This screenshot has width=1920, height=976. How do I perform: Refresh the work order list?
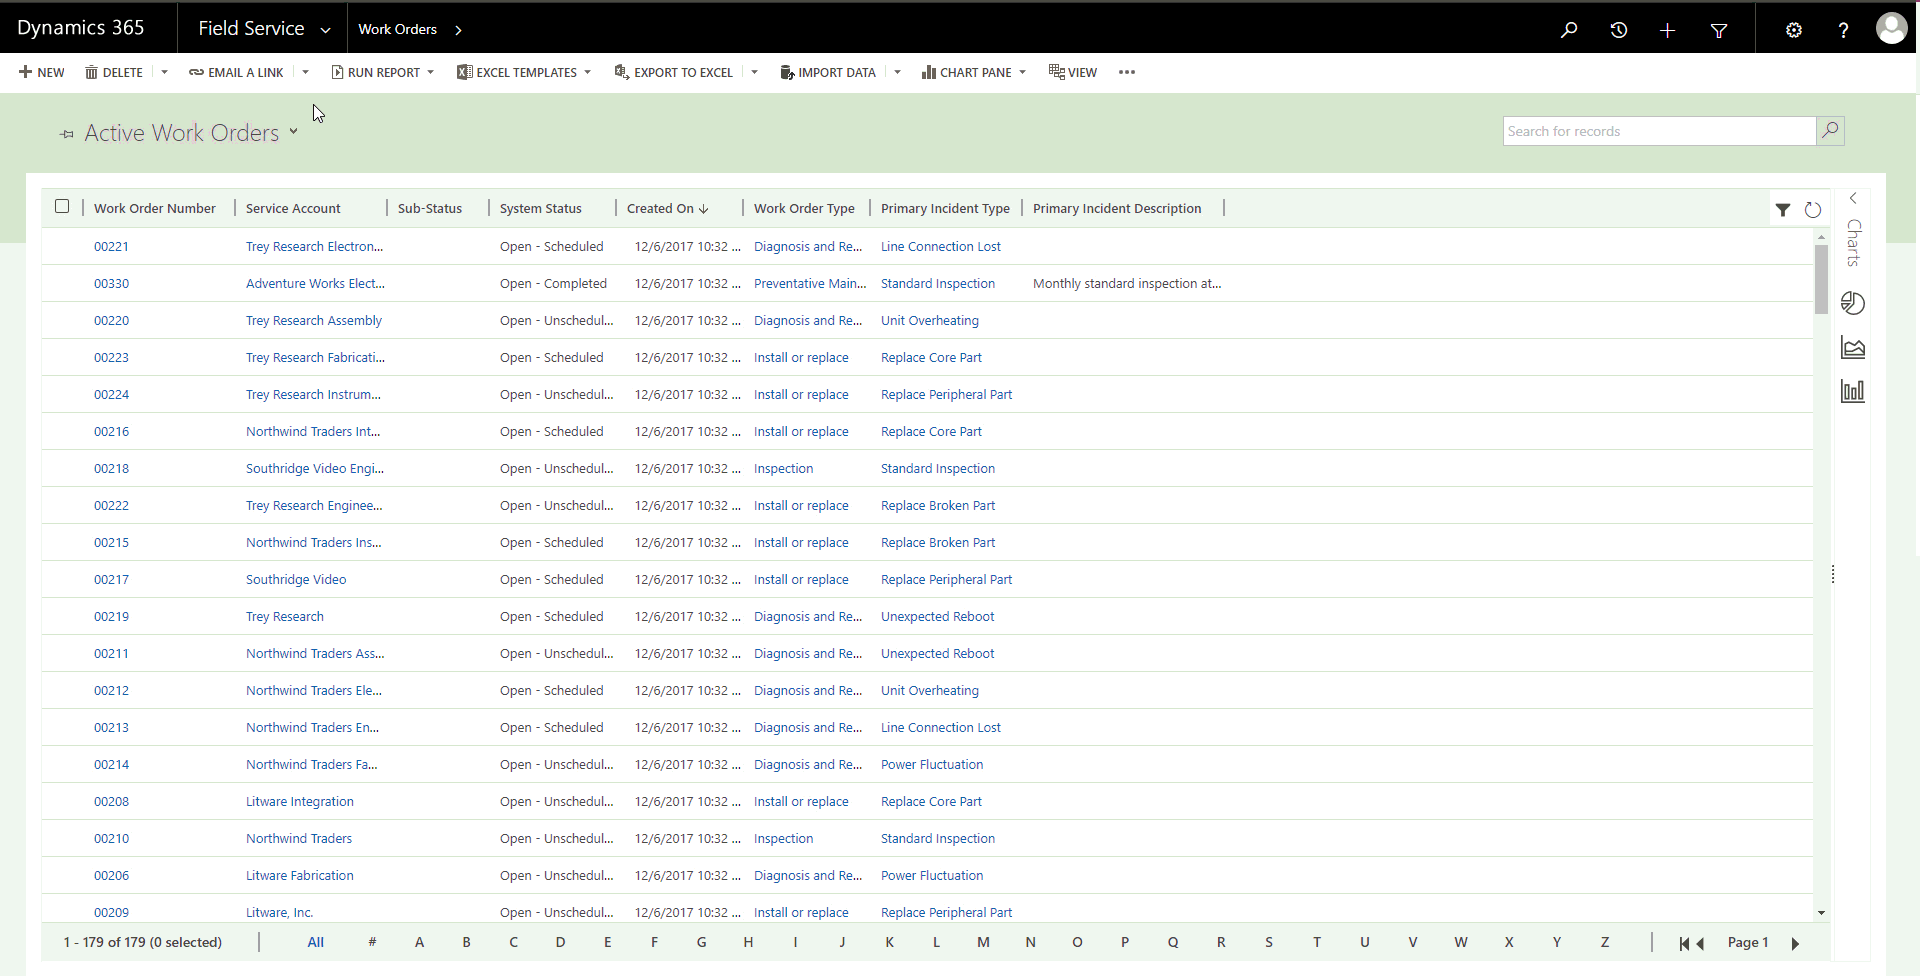tap(1814, 210)
